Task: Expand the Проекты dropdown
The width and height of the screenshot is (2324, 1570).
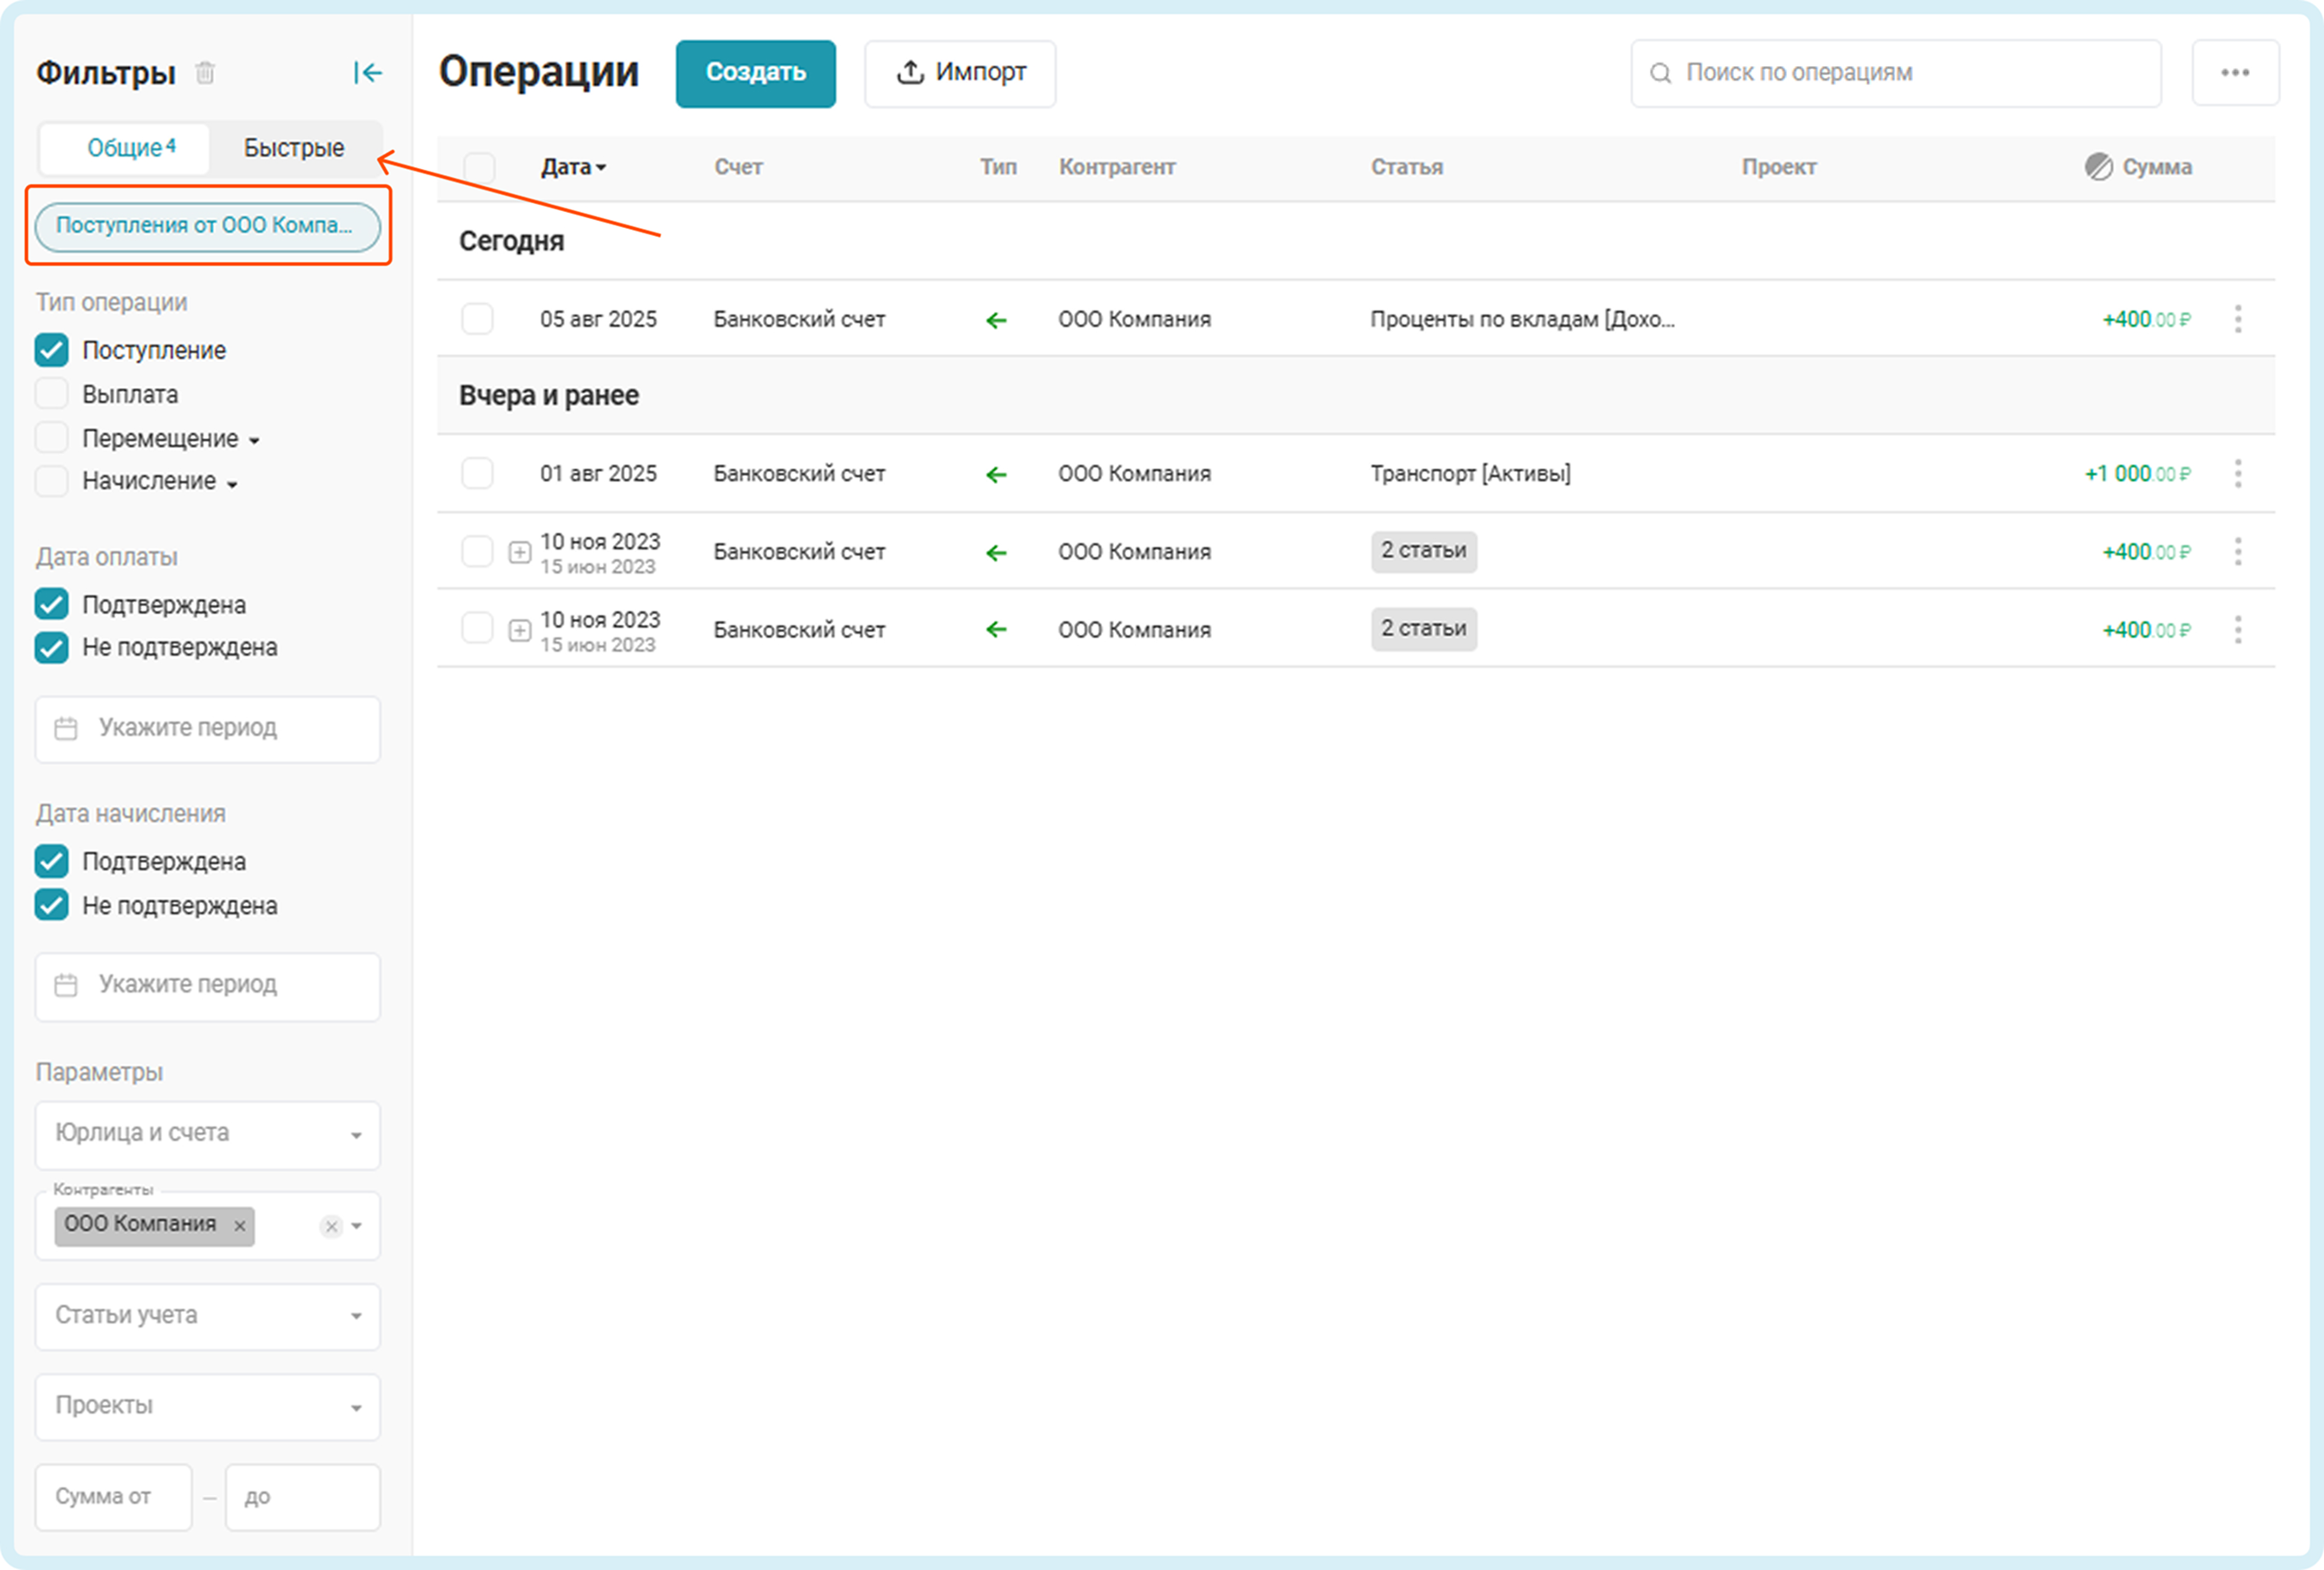Action: coord(207,1406)
